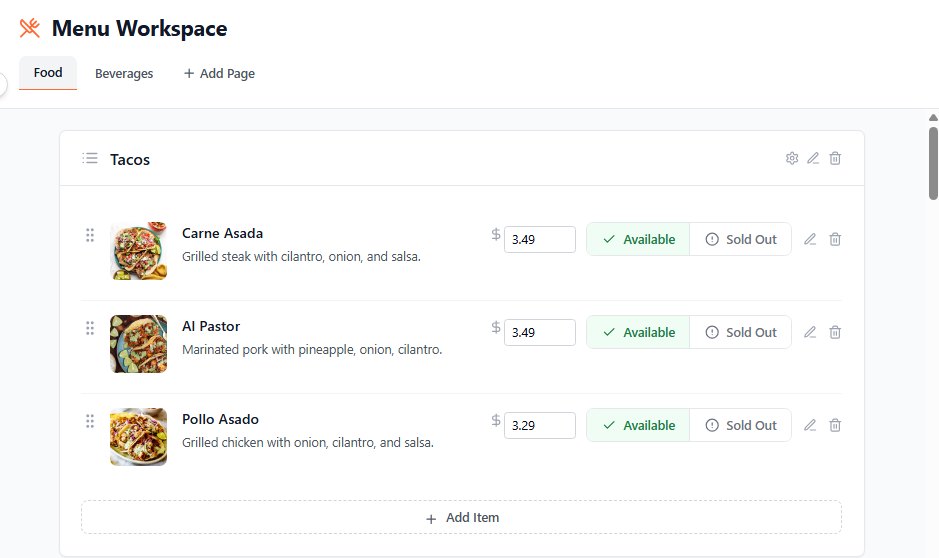Click the Pollo Asado item name

click(x=220, y=419)
